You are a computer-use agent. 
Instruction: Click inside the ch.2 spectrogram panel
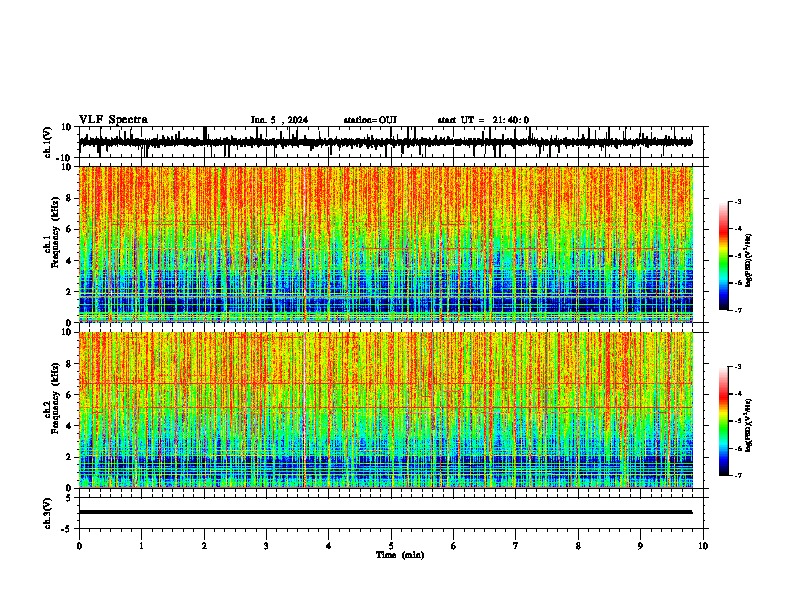(x=386, y=410)
